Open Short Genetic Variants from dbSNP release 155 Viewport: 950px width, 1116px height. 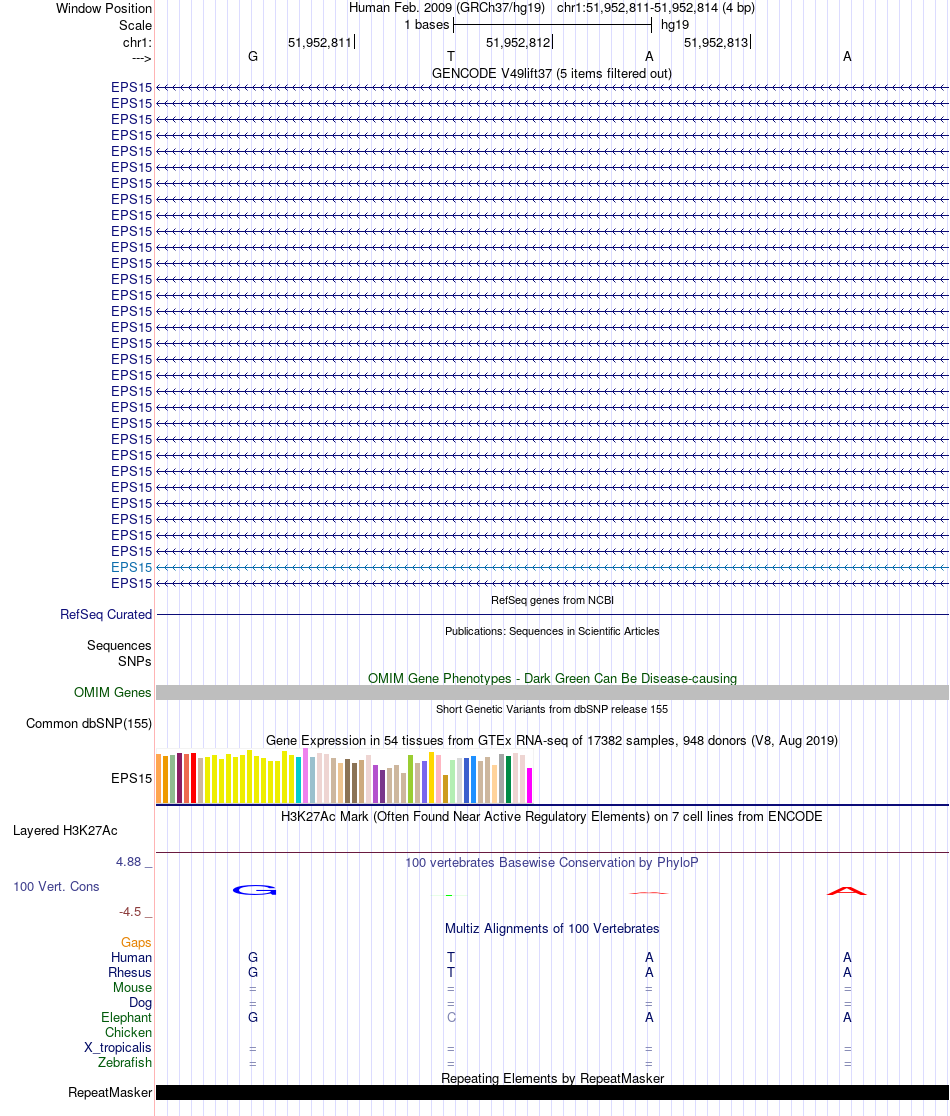pos(552,709)
